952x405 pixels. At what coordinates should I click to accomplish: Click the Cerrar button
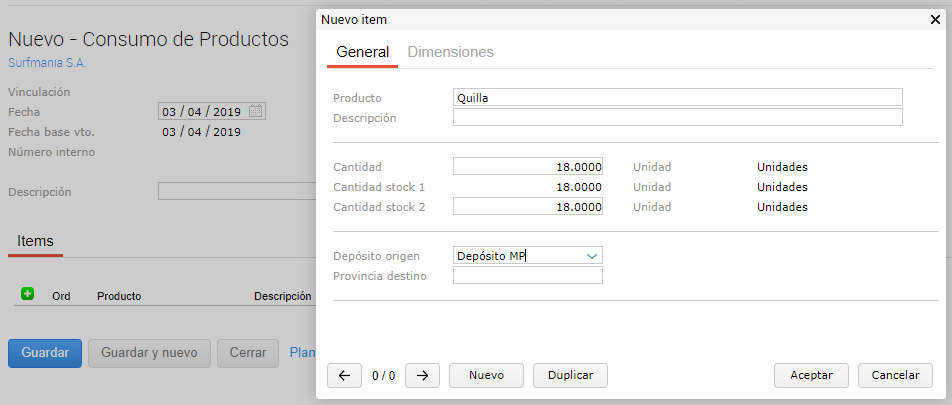click(247, 353)
